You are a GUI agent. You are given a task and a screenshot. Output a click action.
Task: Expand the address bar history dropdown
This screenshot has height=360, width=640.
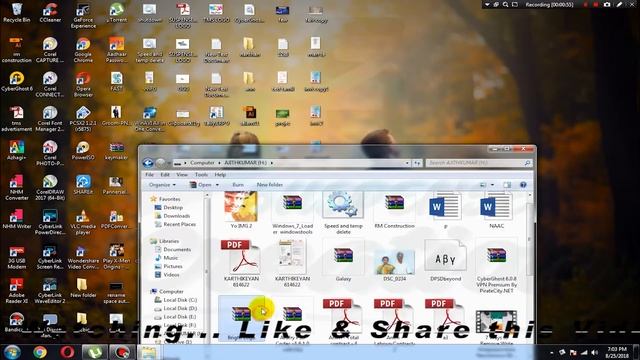point(407,163)
